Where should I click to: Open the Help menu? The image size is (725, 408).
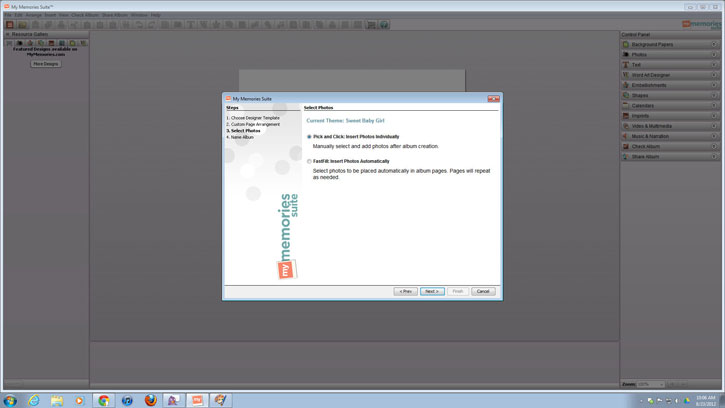[x=155, y=15]
